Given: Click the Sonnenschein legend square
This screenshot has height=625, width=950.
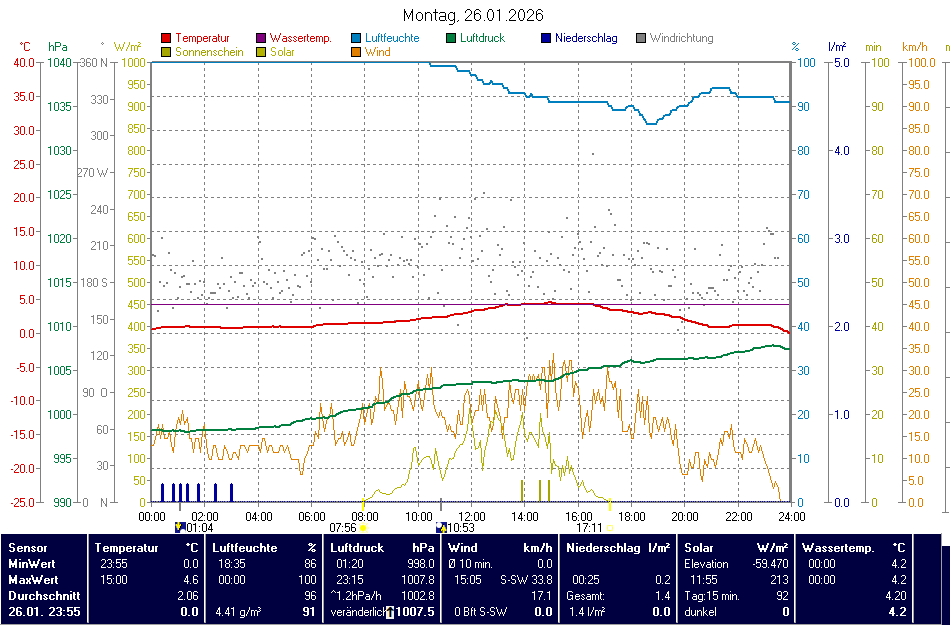Looking at the screenshot, I should (166, 52).
